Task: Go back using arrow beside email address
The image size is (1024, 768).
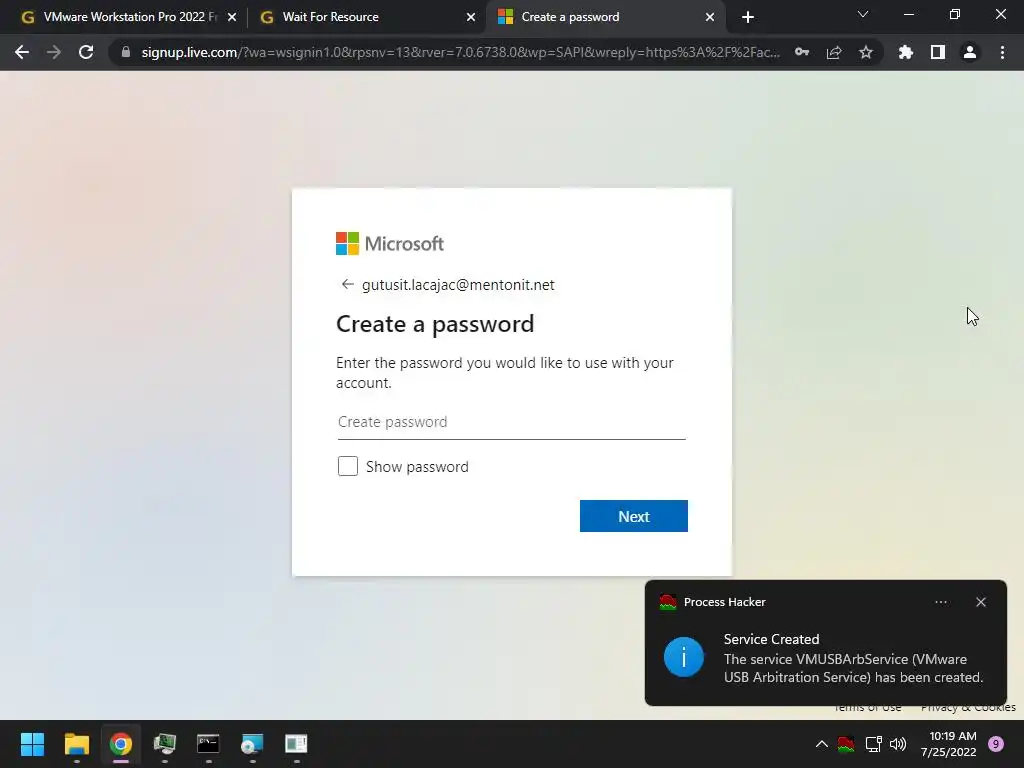Action: [x=347, y=284]
